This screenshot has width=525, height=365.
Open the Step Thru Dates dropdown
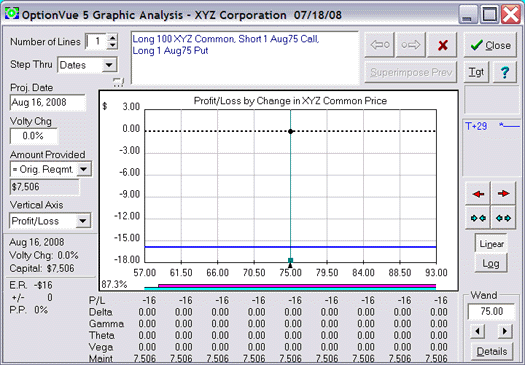[109, 65]
